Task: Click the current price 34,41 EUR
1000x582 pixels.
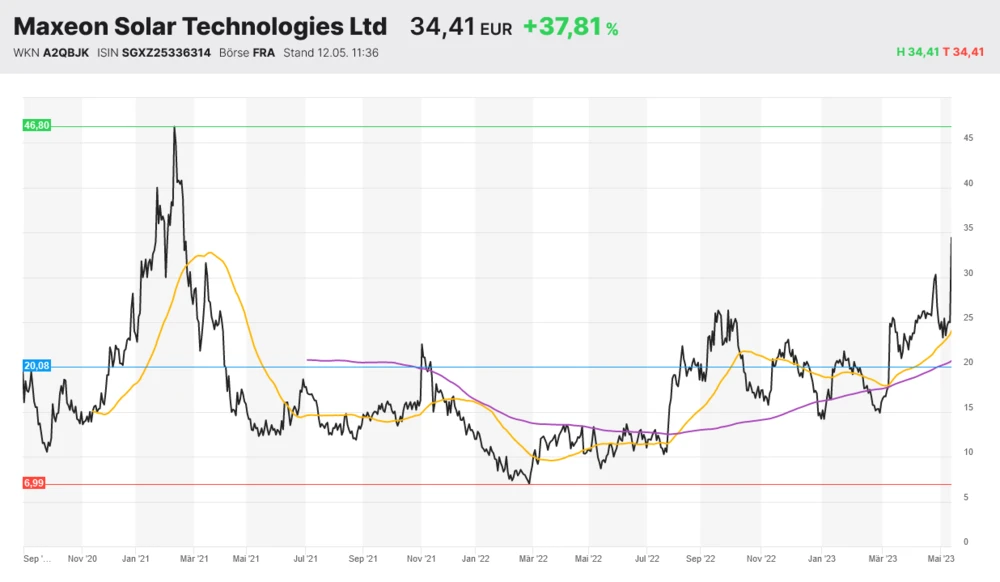Action: point(460,28)
